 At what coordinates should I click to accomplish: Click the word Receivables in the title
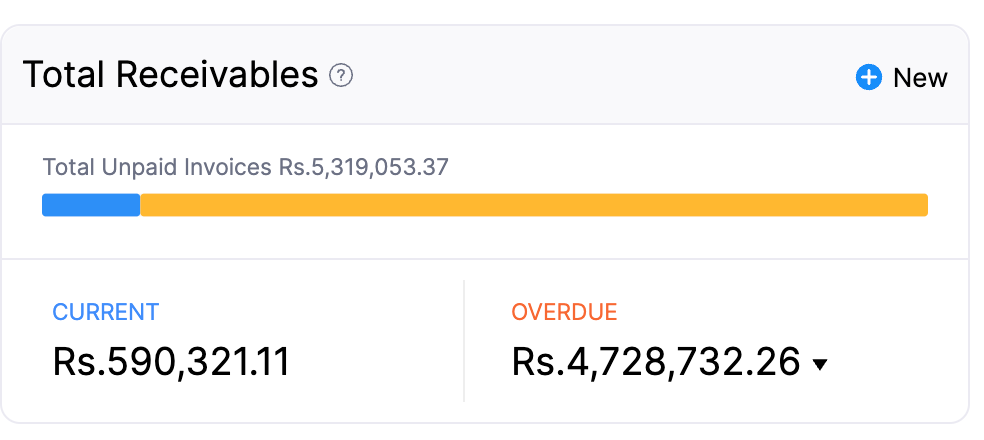pos(216,75)
